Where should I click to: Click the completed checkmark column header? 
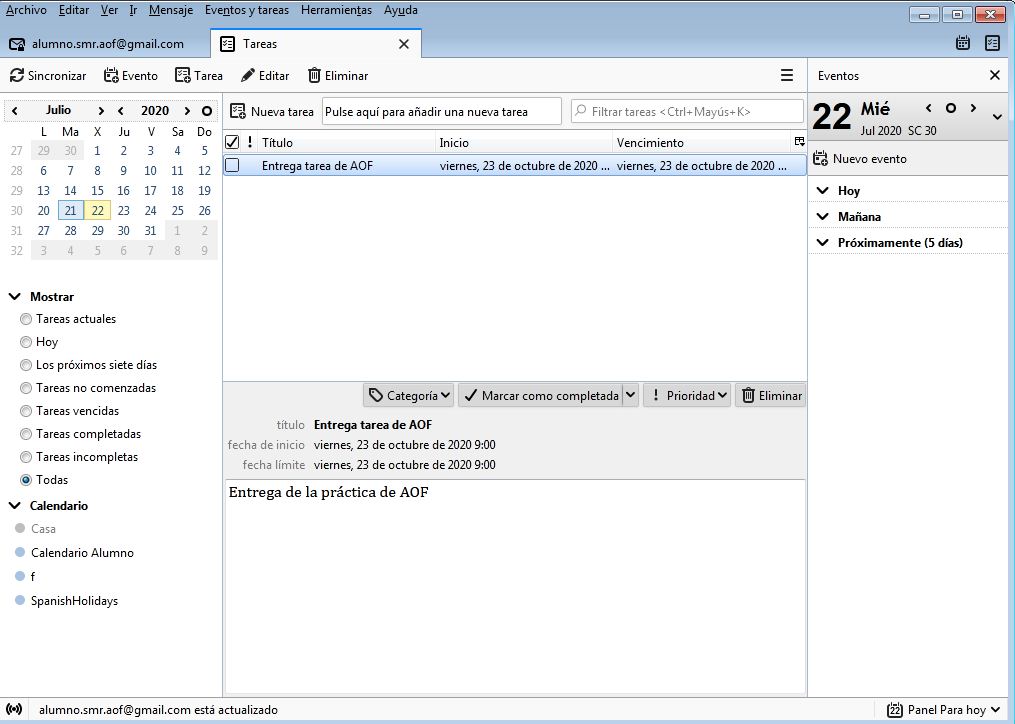pos(232,142)
